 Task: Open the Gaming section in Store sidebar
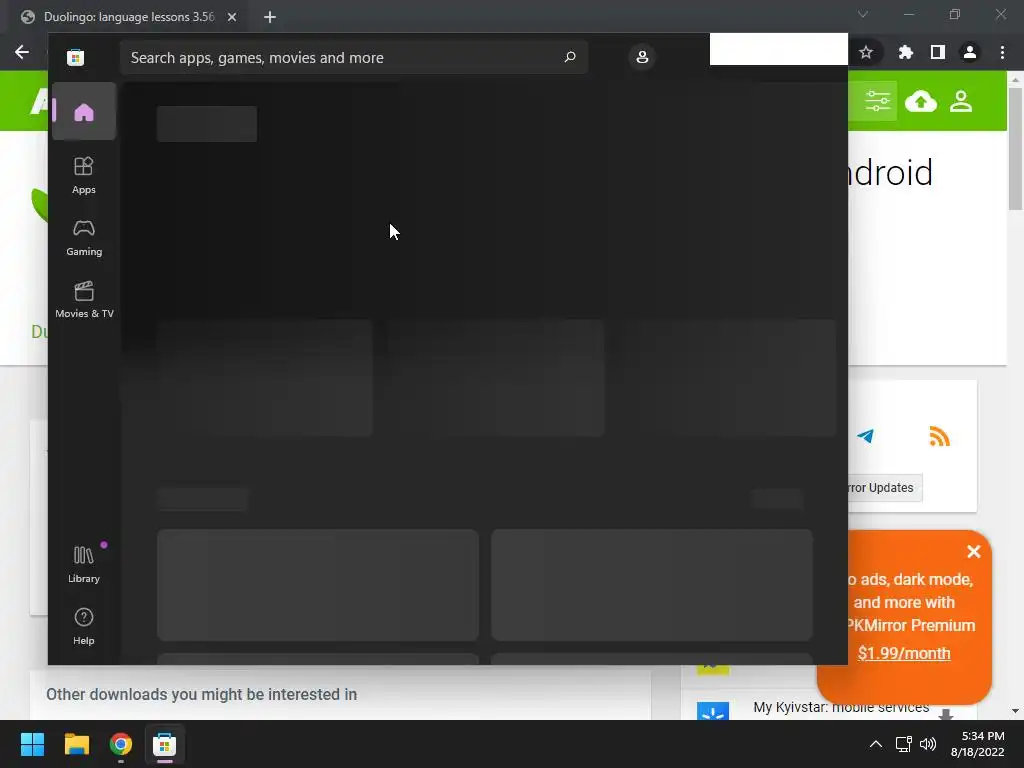[84, 238]
